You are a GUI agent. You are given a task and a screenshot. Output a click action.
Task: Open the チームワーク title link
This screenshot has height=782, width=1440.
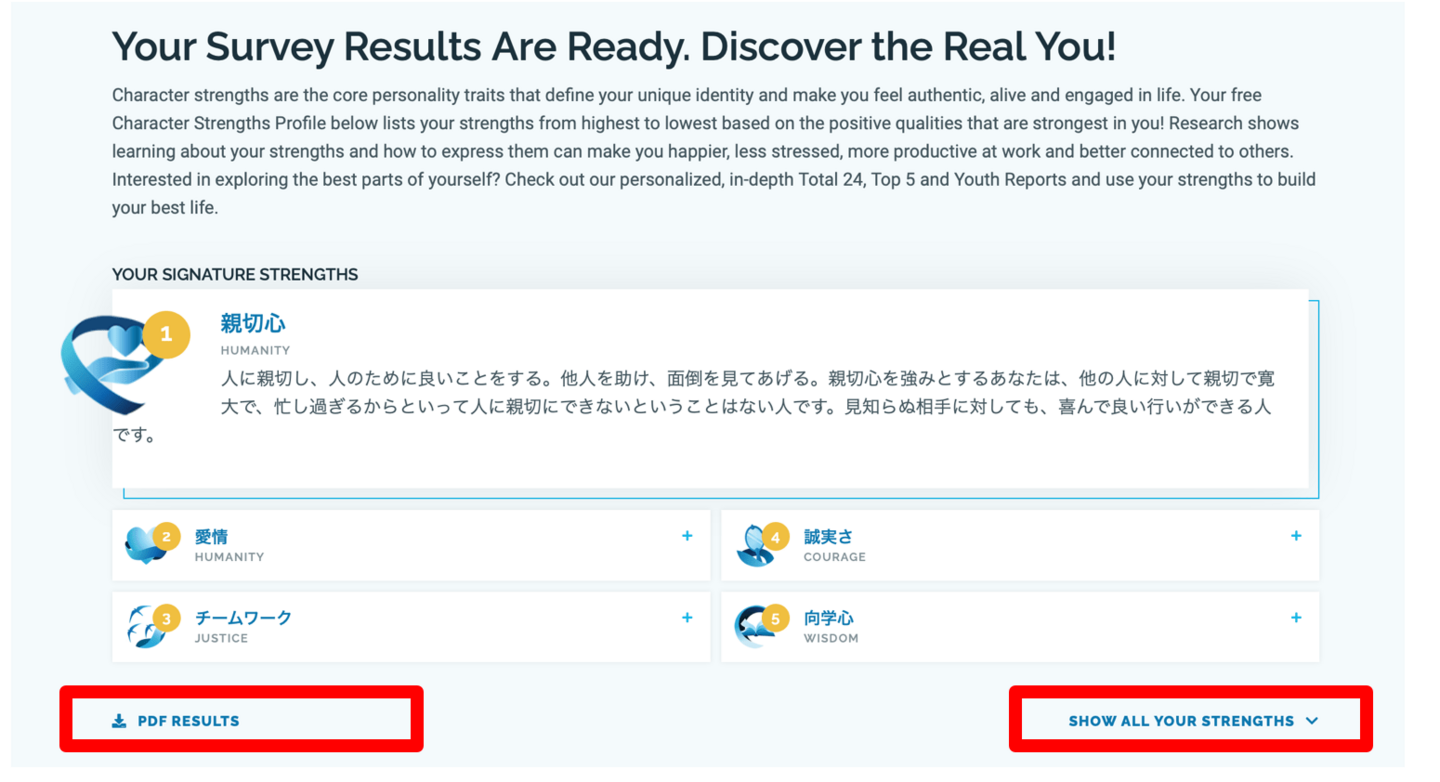pos(243,618)
